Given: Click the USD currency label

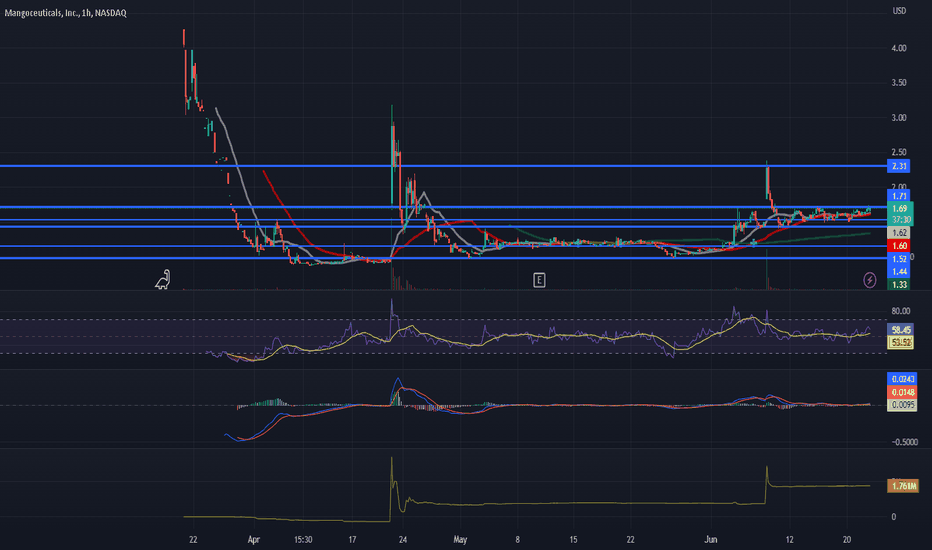Looking at the screenshot, I should point(899,11).
